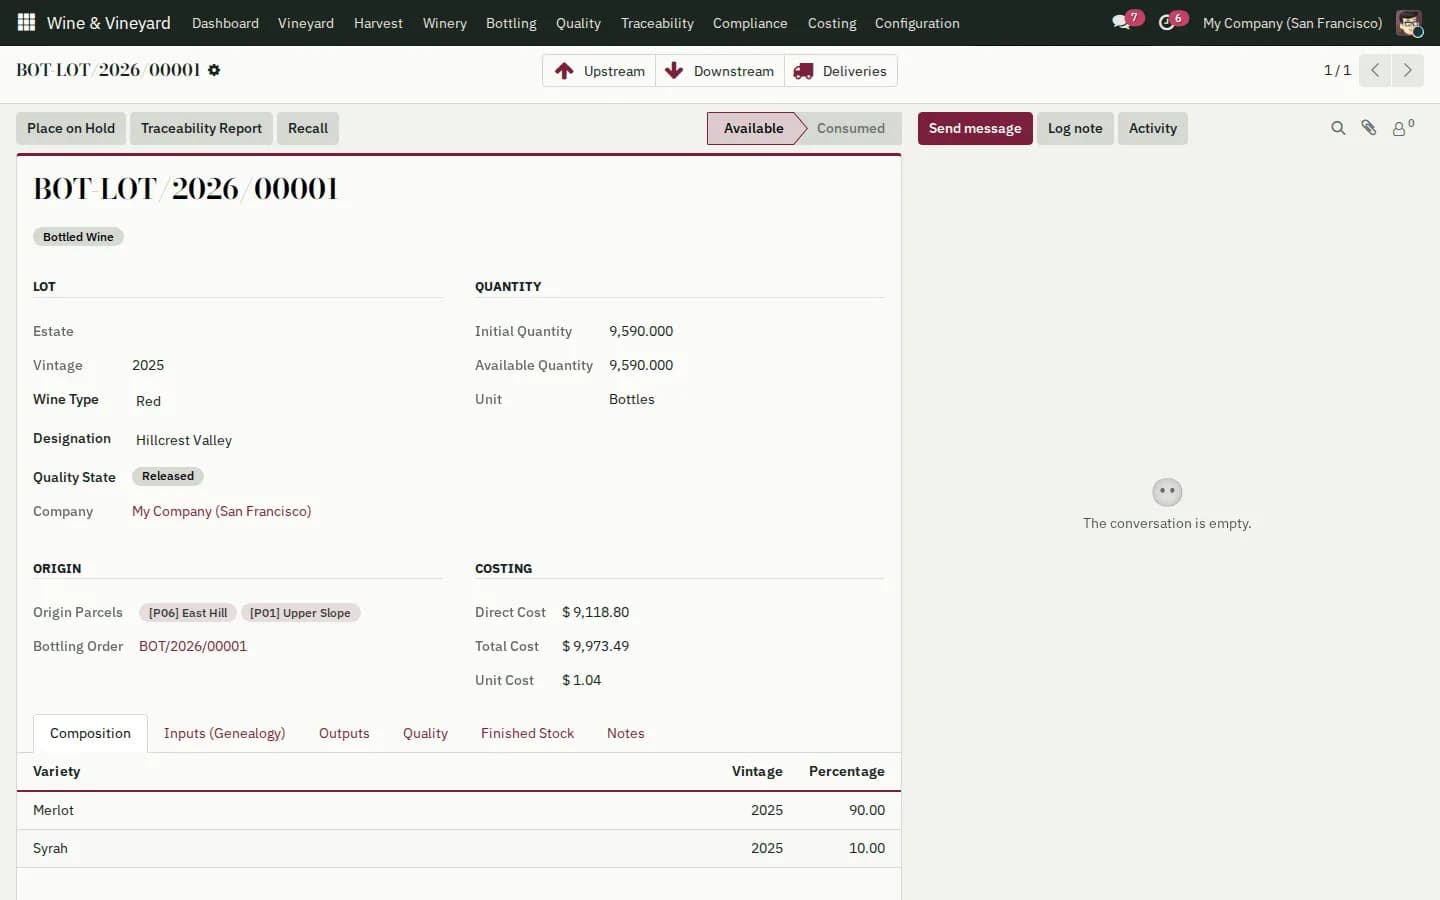Open the Winery menu

445,23
